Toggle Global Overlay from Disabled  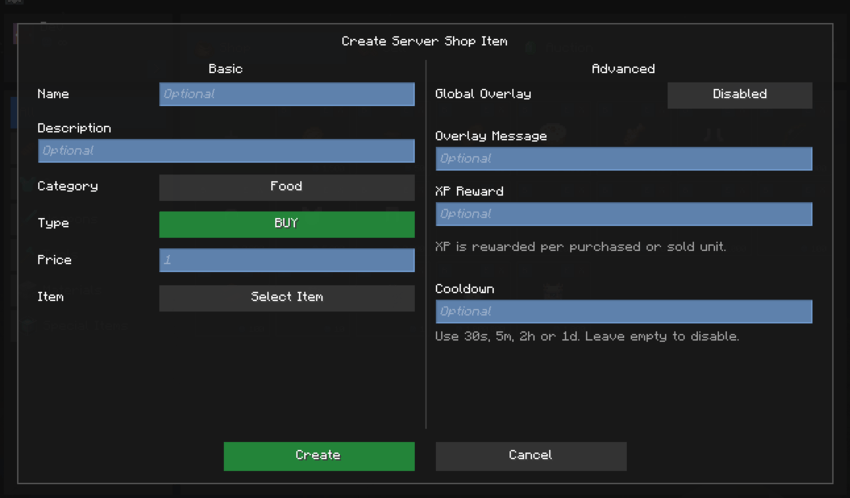739,95
